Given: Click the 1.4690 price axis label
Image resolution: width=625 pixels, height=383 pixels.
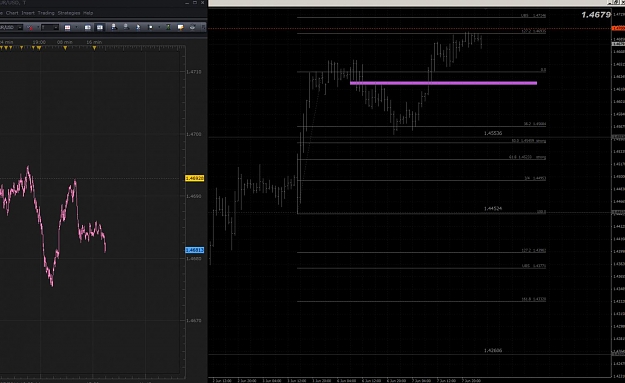Looking at the screenshot, I should click(x=194, y=196).
